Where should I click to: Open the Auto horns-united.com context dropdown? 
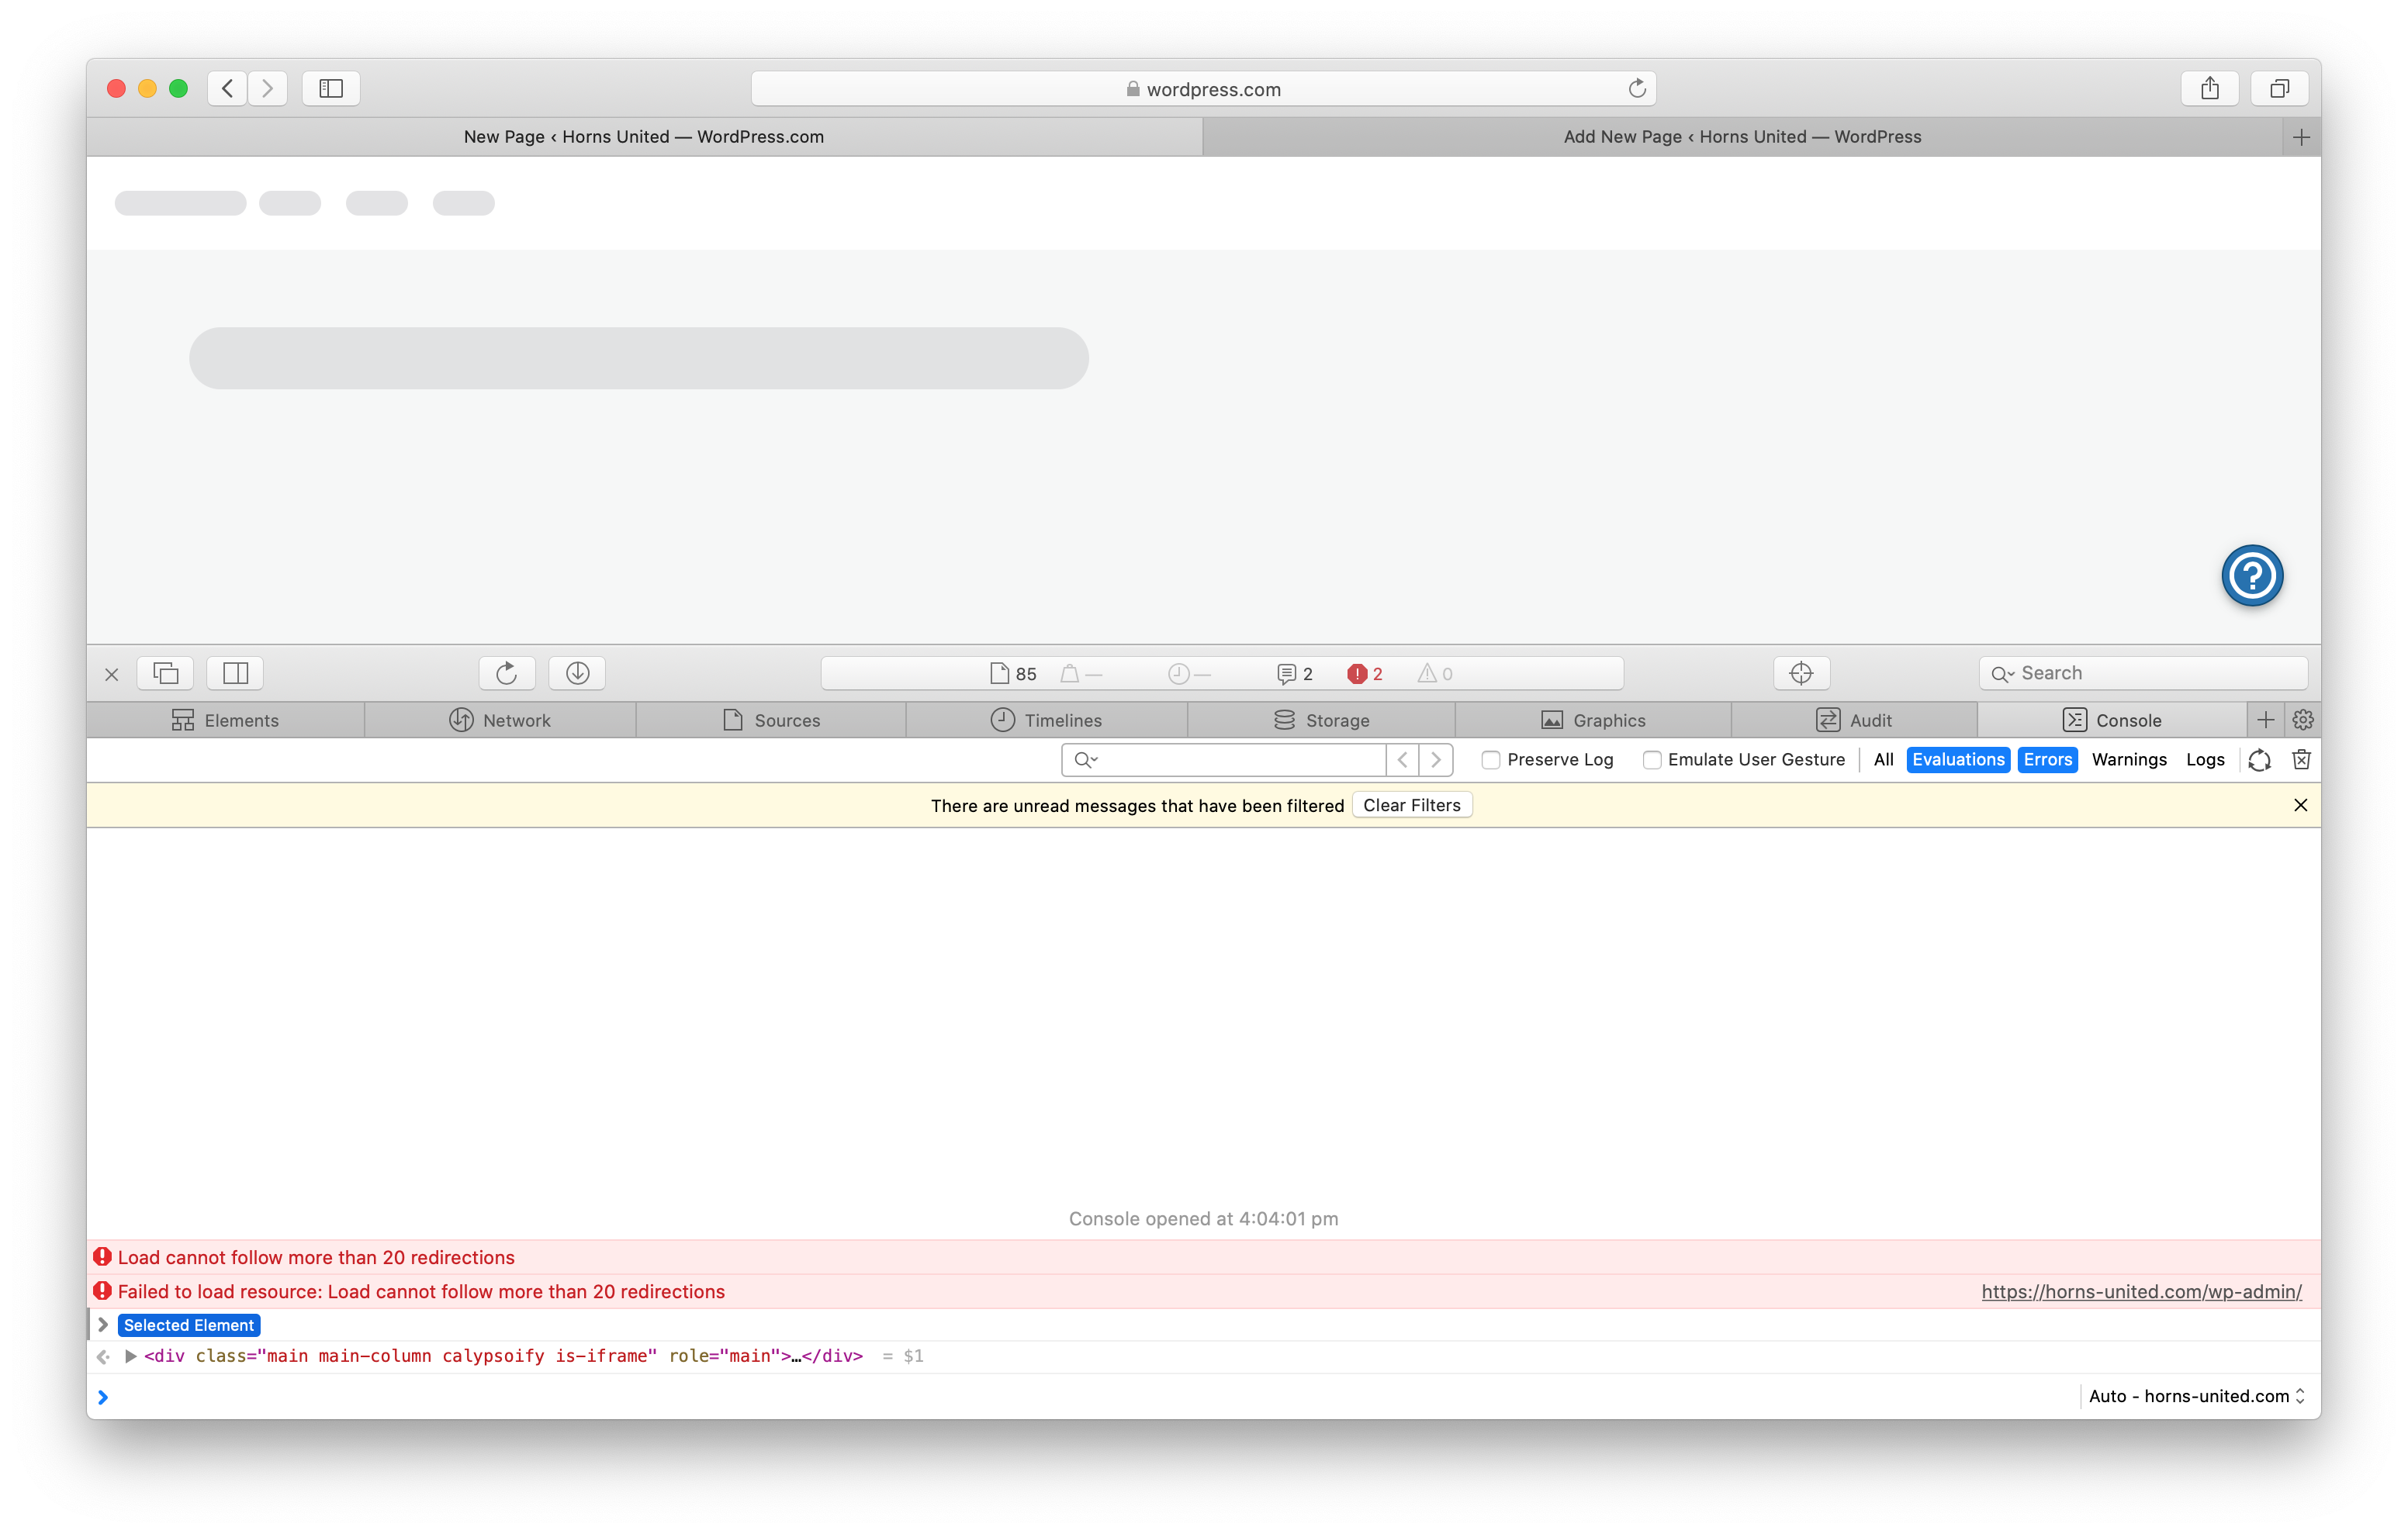point(2196,1396)
